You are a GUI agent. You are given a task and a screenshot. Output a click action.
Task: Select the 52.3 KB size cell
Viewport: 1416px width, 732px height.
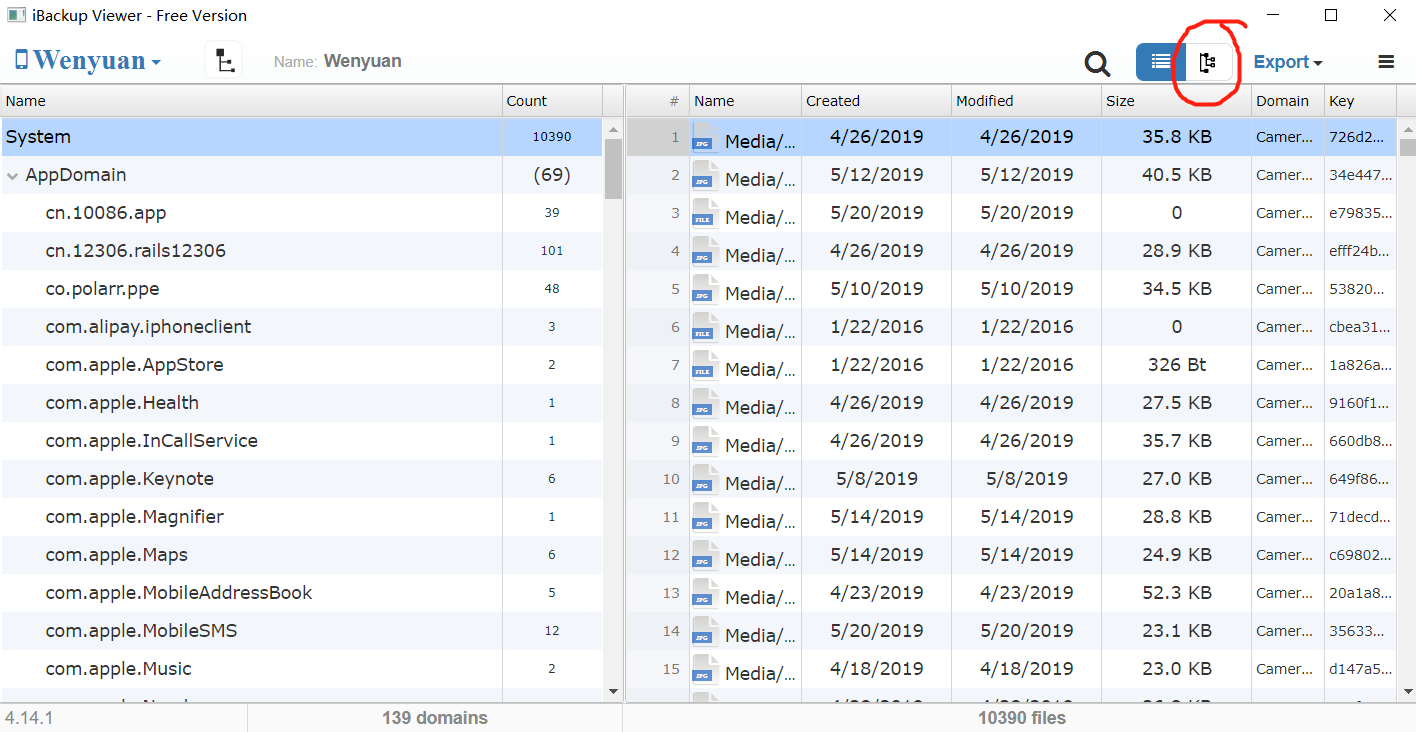click(x=1177, y=593)
